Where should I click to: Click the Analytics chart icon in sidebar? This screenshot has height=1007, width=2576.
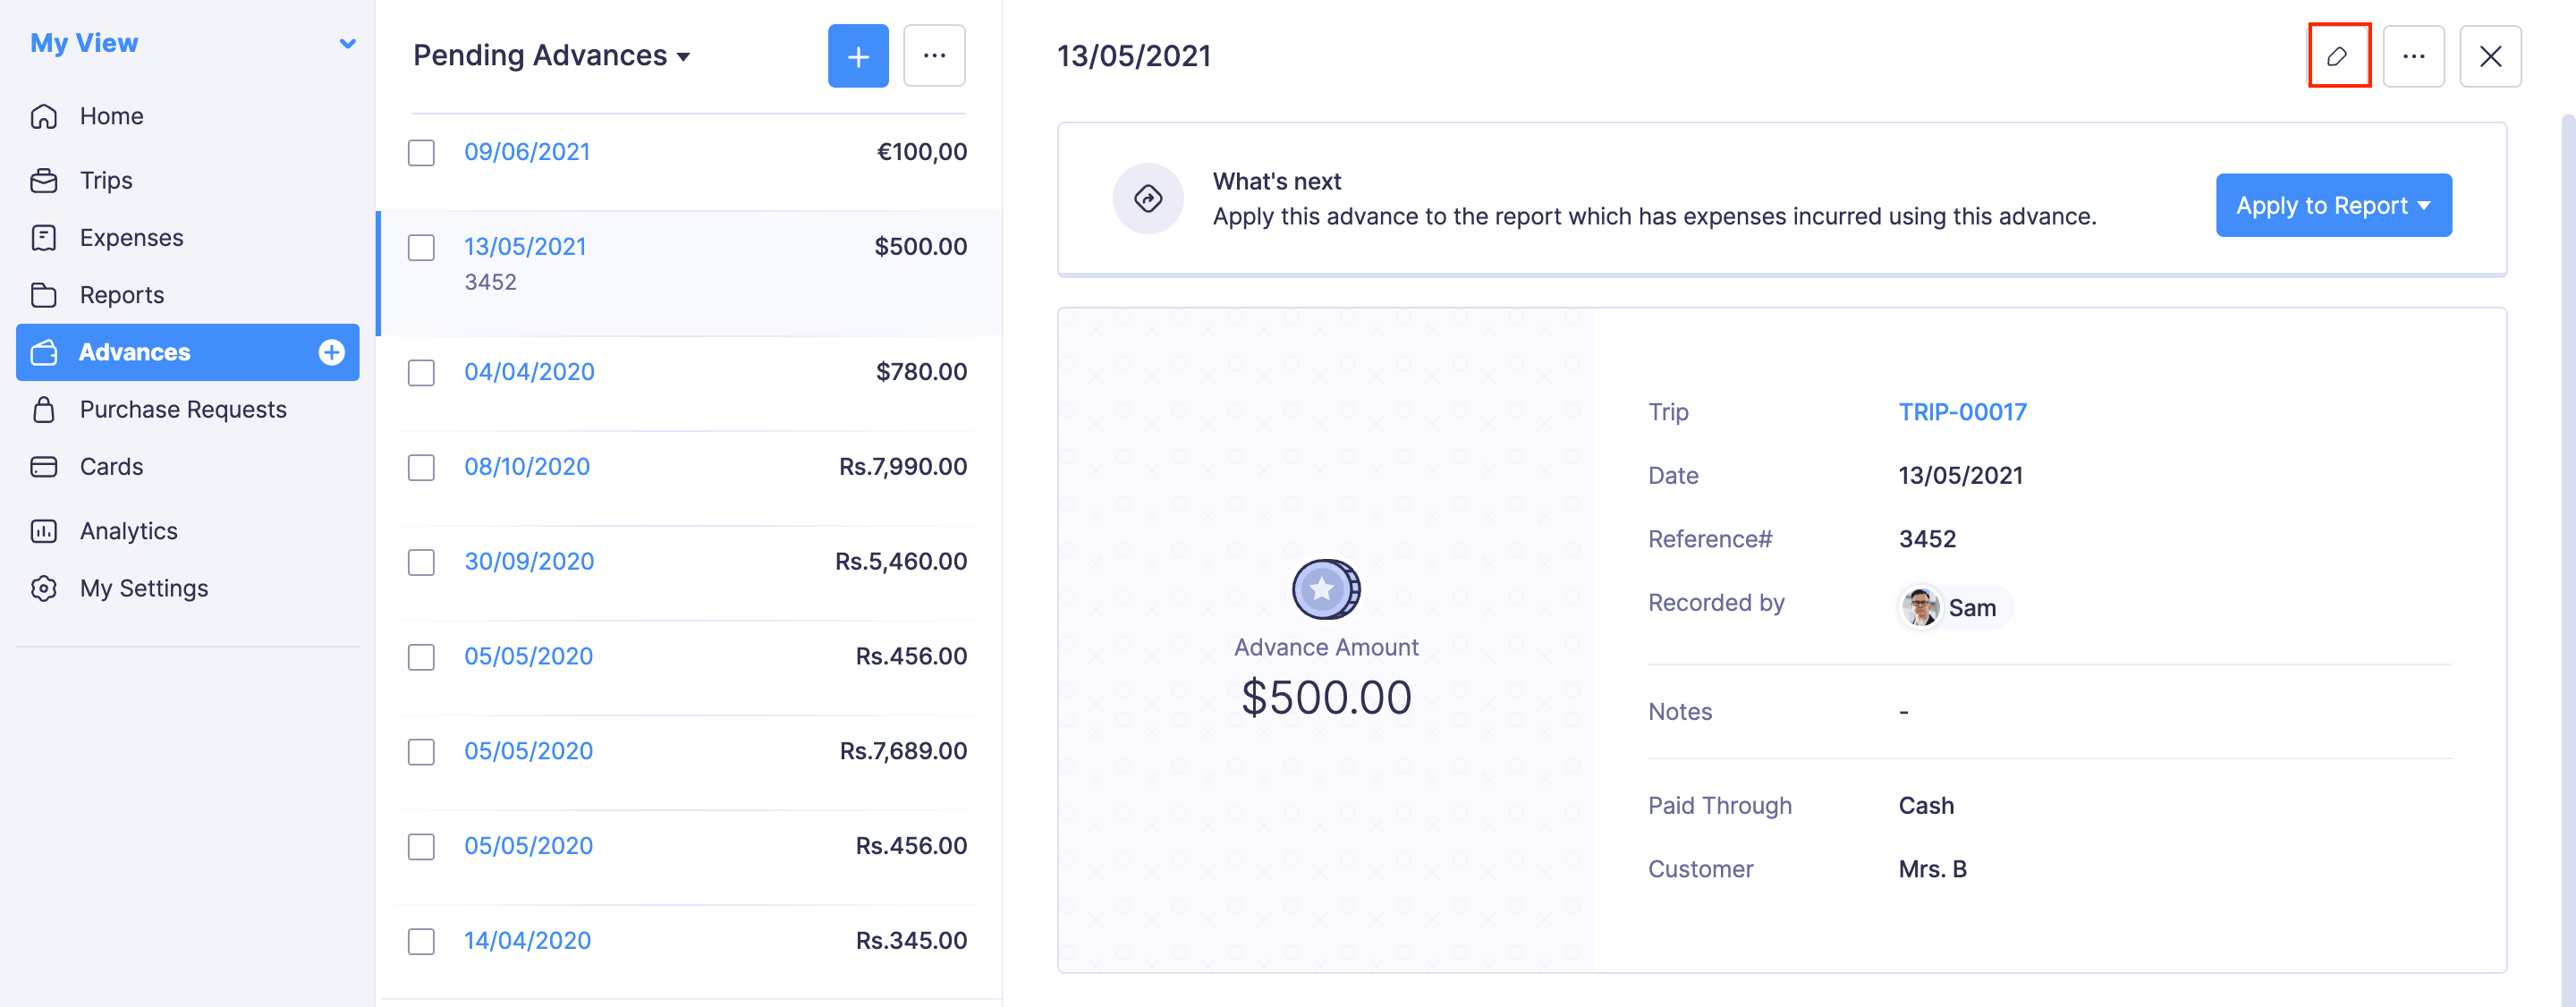coord(44,531)
